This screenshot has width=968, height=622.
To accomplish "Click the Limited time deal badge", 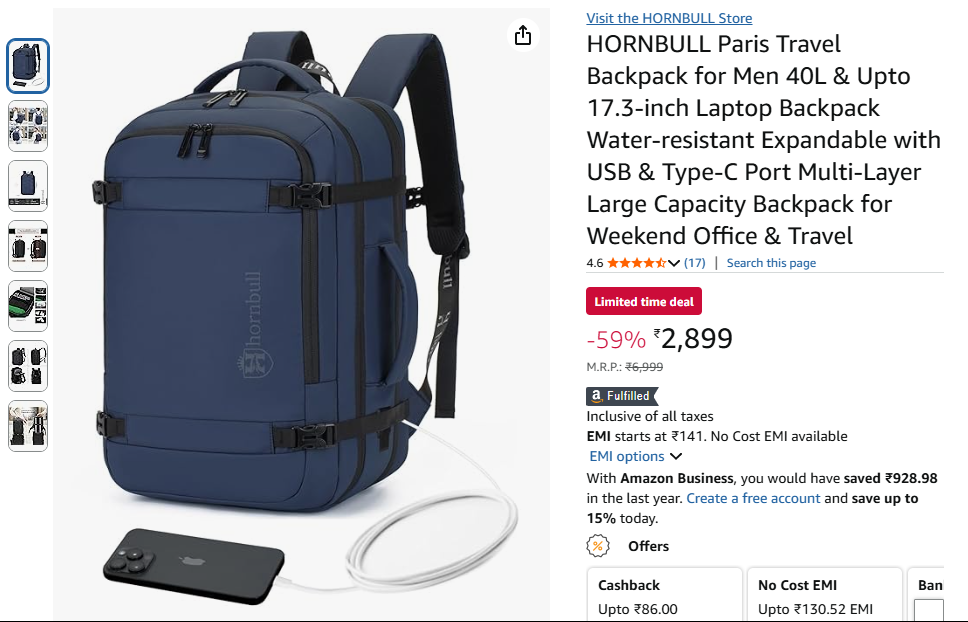I will click(644, 301).
